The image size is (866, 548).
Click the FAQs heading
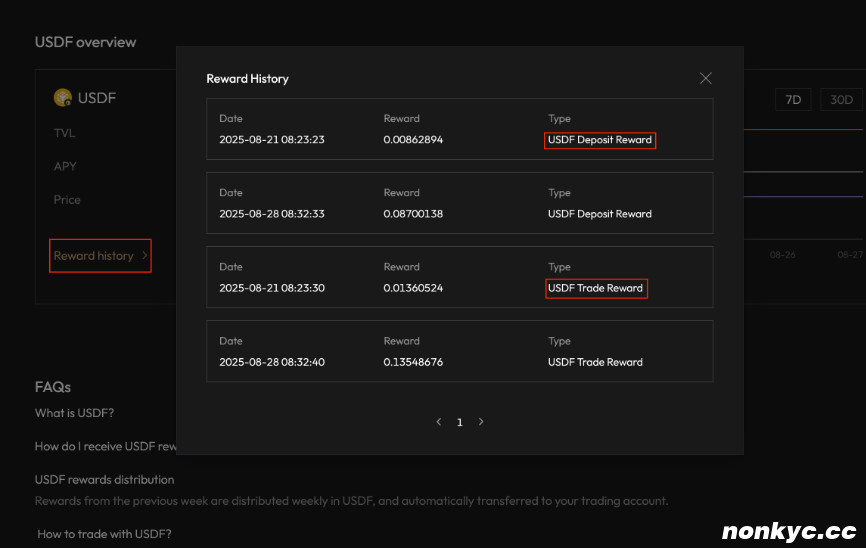tap(53, 387)
